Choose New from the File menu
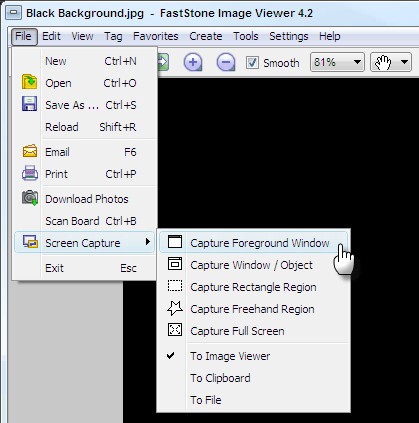Viewport: 419px width, 423px height. (x=84, y=61)
